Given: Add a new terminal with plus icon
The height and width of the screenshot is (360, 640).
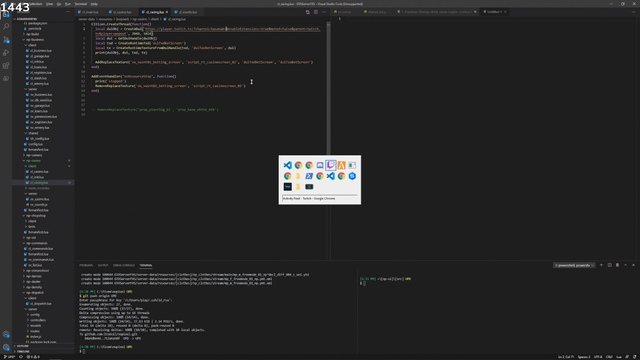Looking at the screenshot, I should tap(601, 265).
